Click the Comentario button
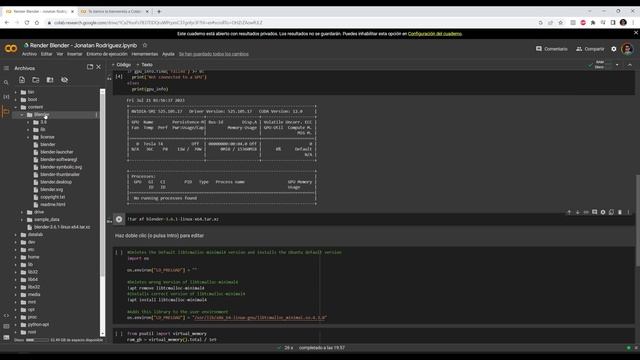Image resolution: width=640 pixels, height=360 pixels. pyautogui.click(x=552, y=49)
